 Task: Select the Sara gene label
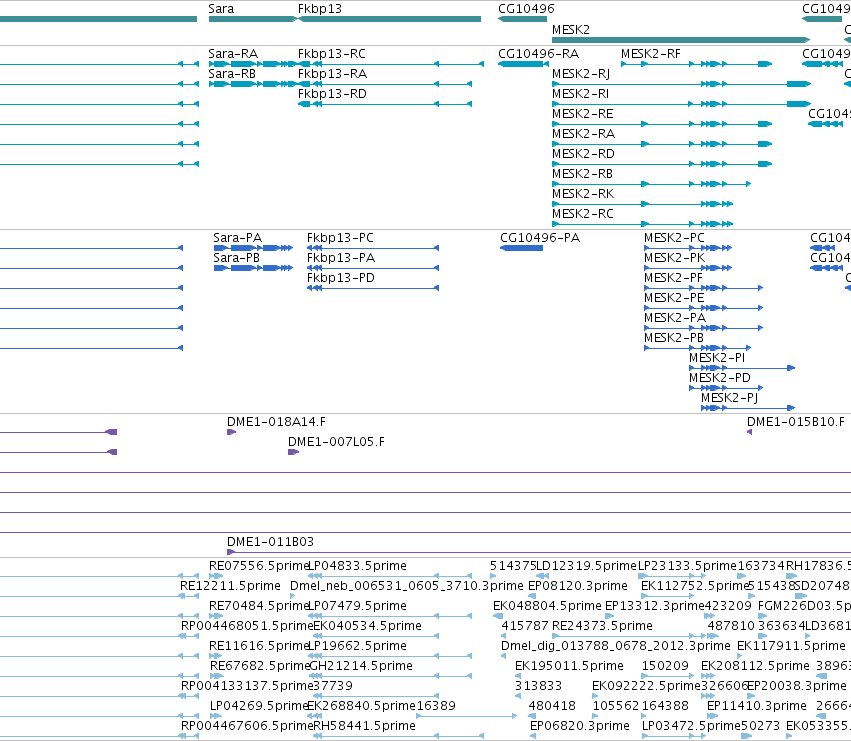pyautogui.click(x=221, y=9)
